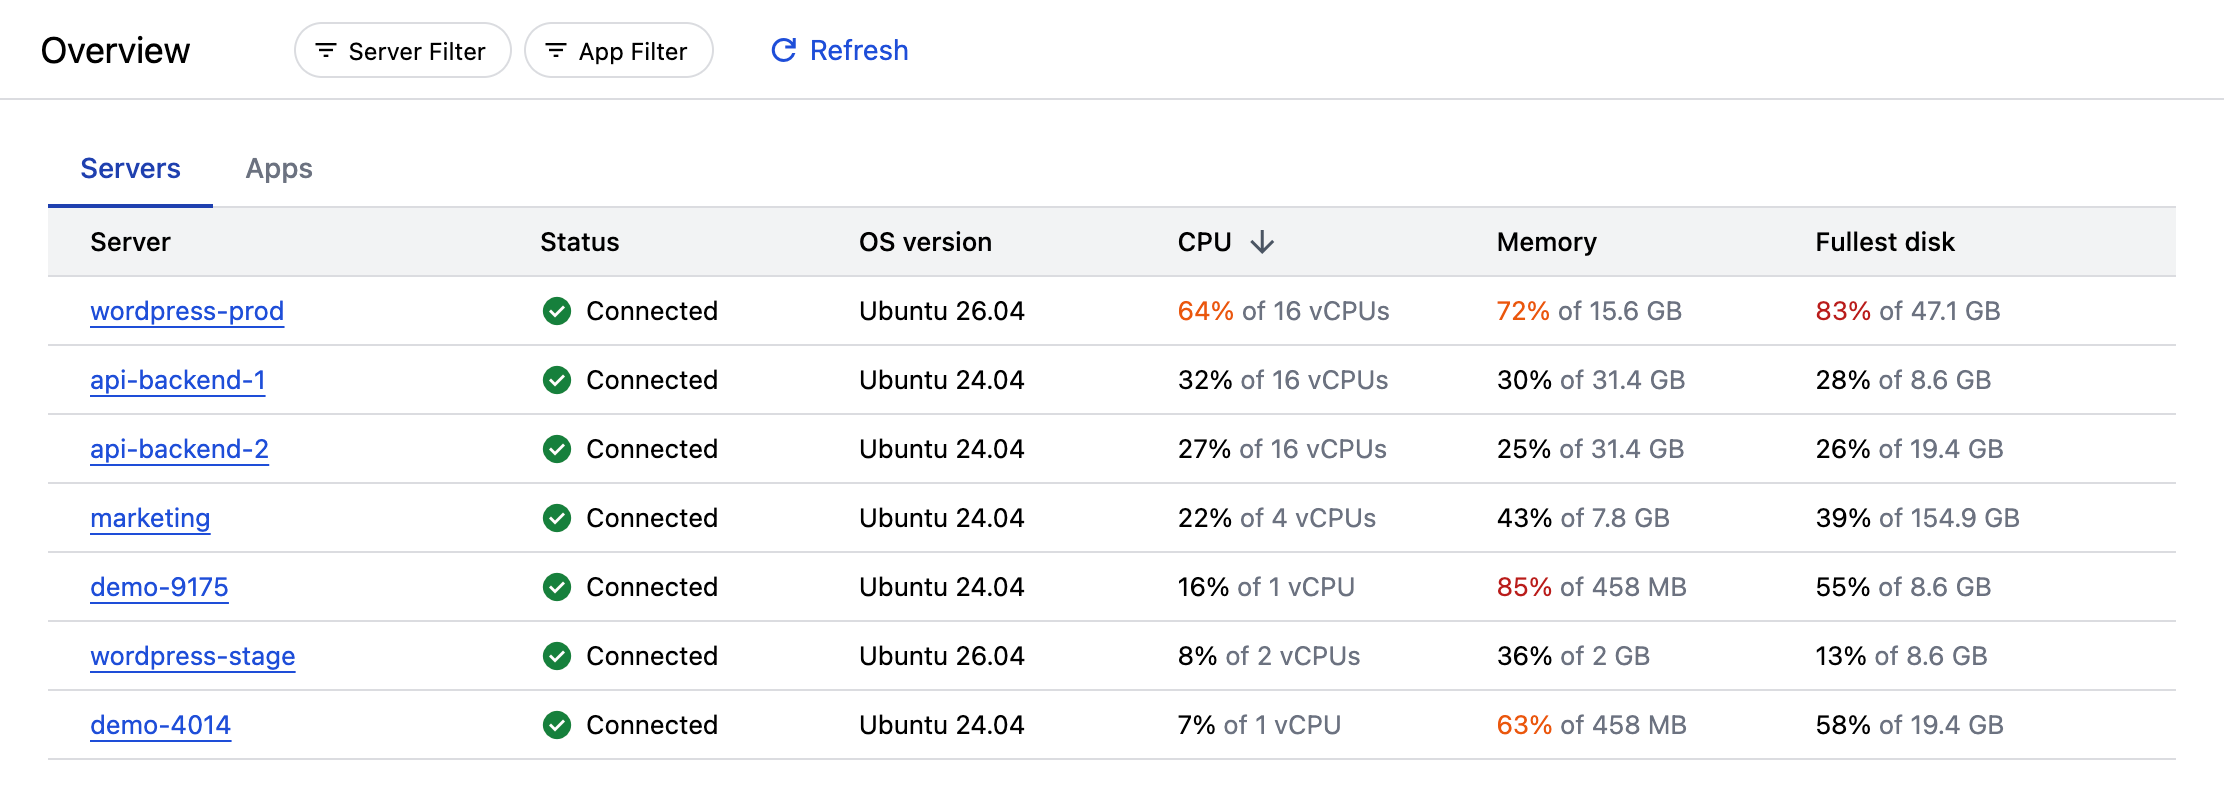Click the CPU sort descending arrow
This screenshot has height=795, width=2224.
tap(1262, 242)
